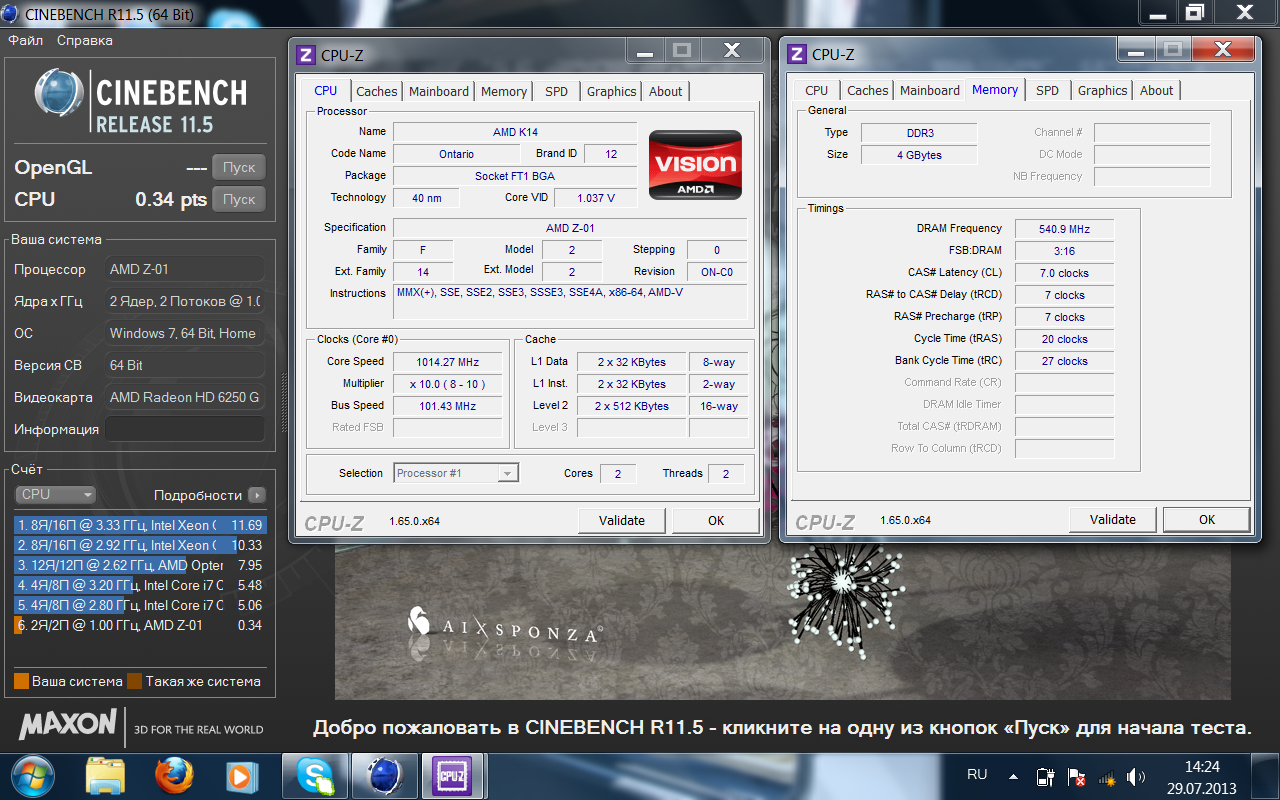This screenshot has width=1280, height=800.
Task: Open the Processor #1 selection dropdown
Action: click(456, 473)
